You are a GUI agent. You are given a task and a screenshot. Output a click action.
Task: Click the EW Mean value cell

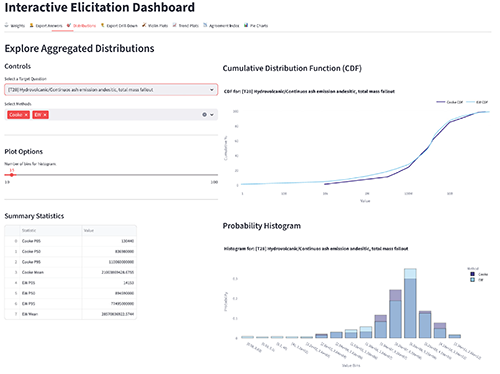[x=109, y=314]
